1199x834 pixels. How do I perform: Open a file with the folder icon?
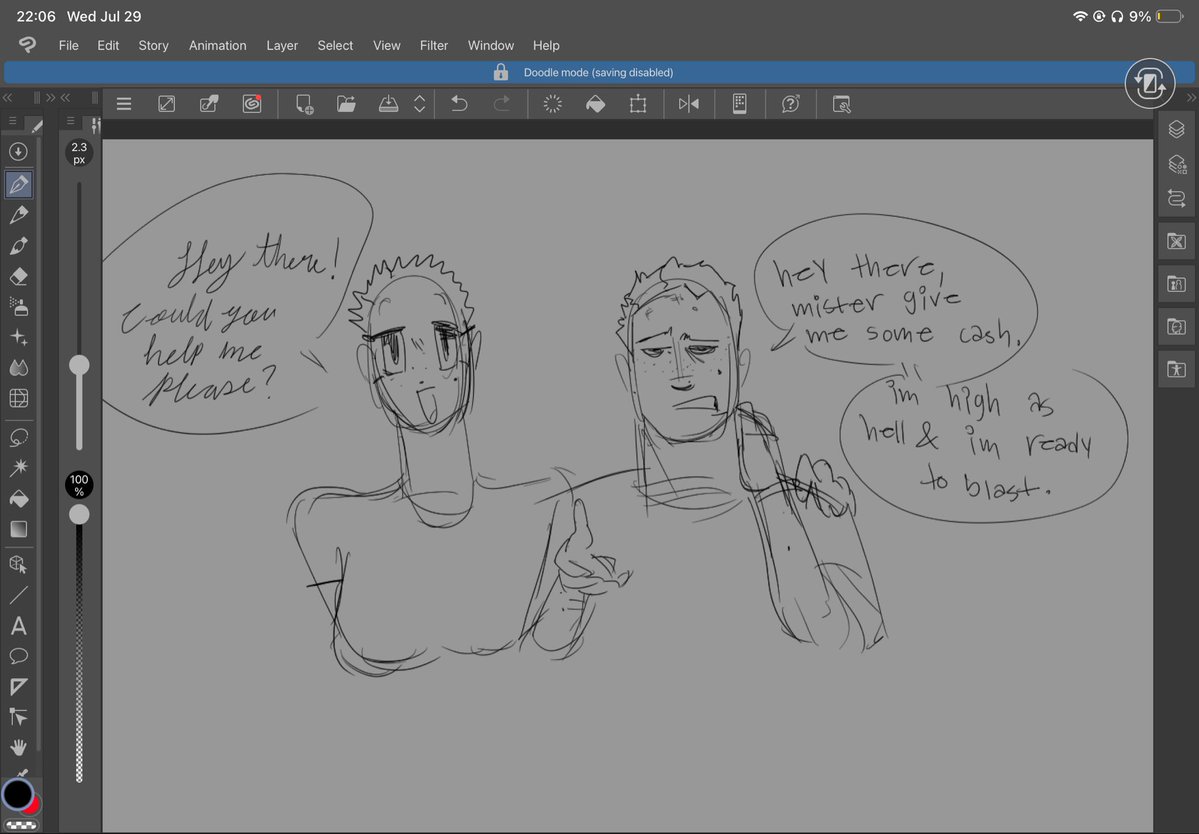[346, 104]
